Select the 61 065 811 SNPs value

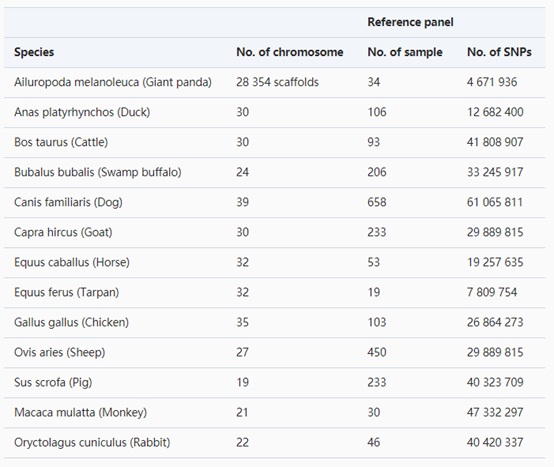[495, 202]
